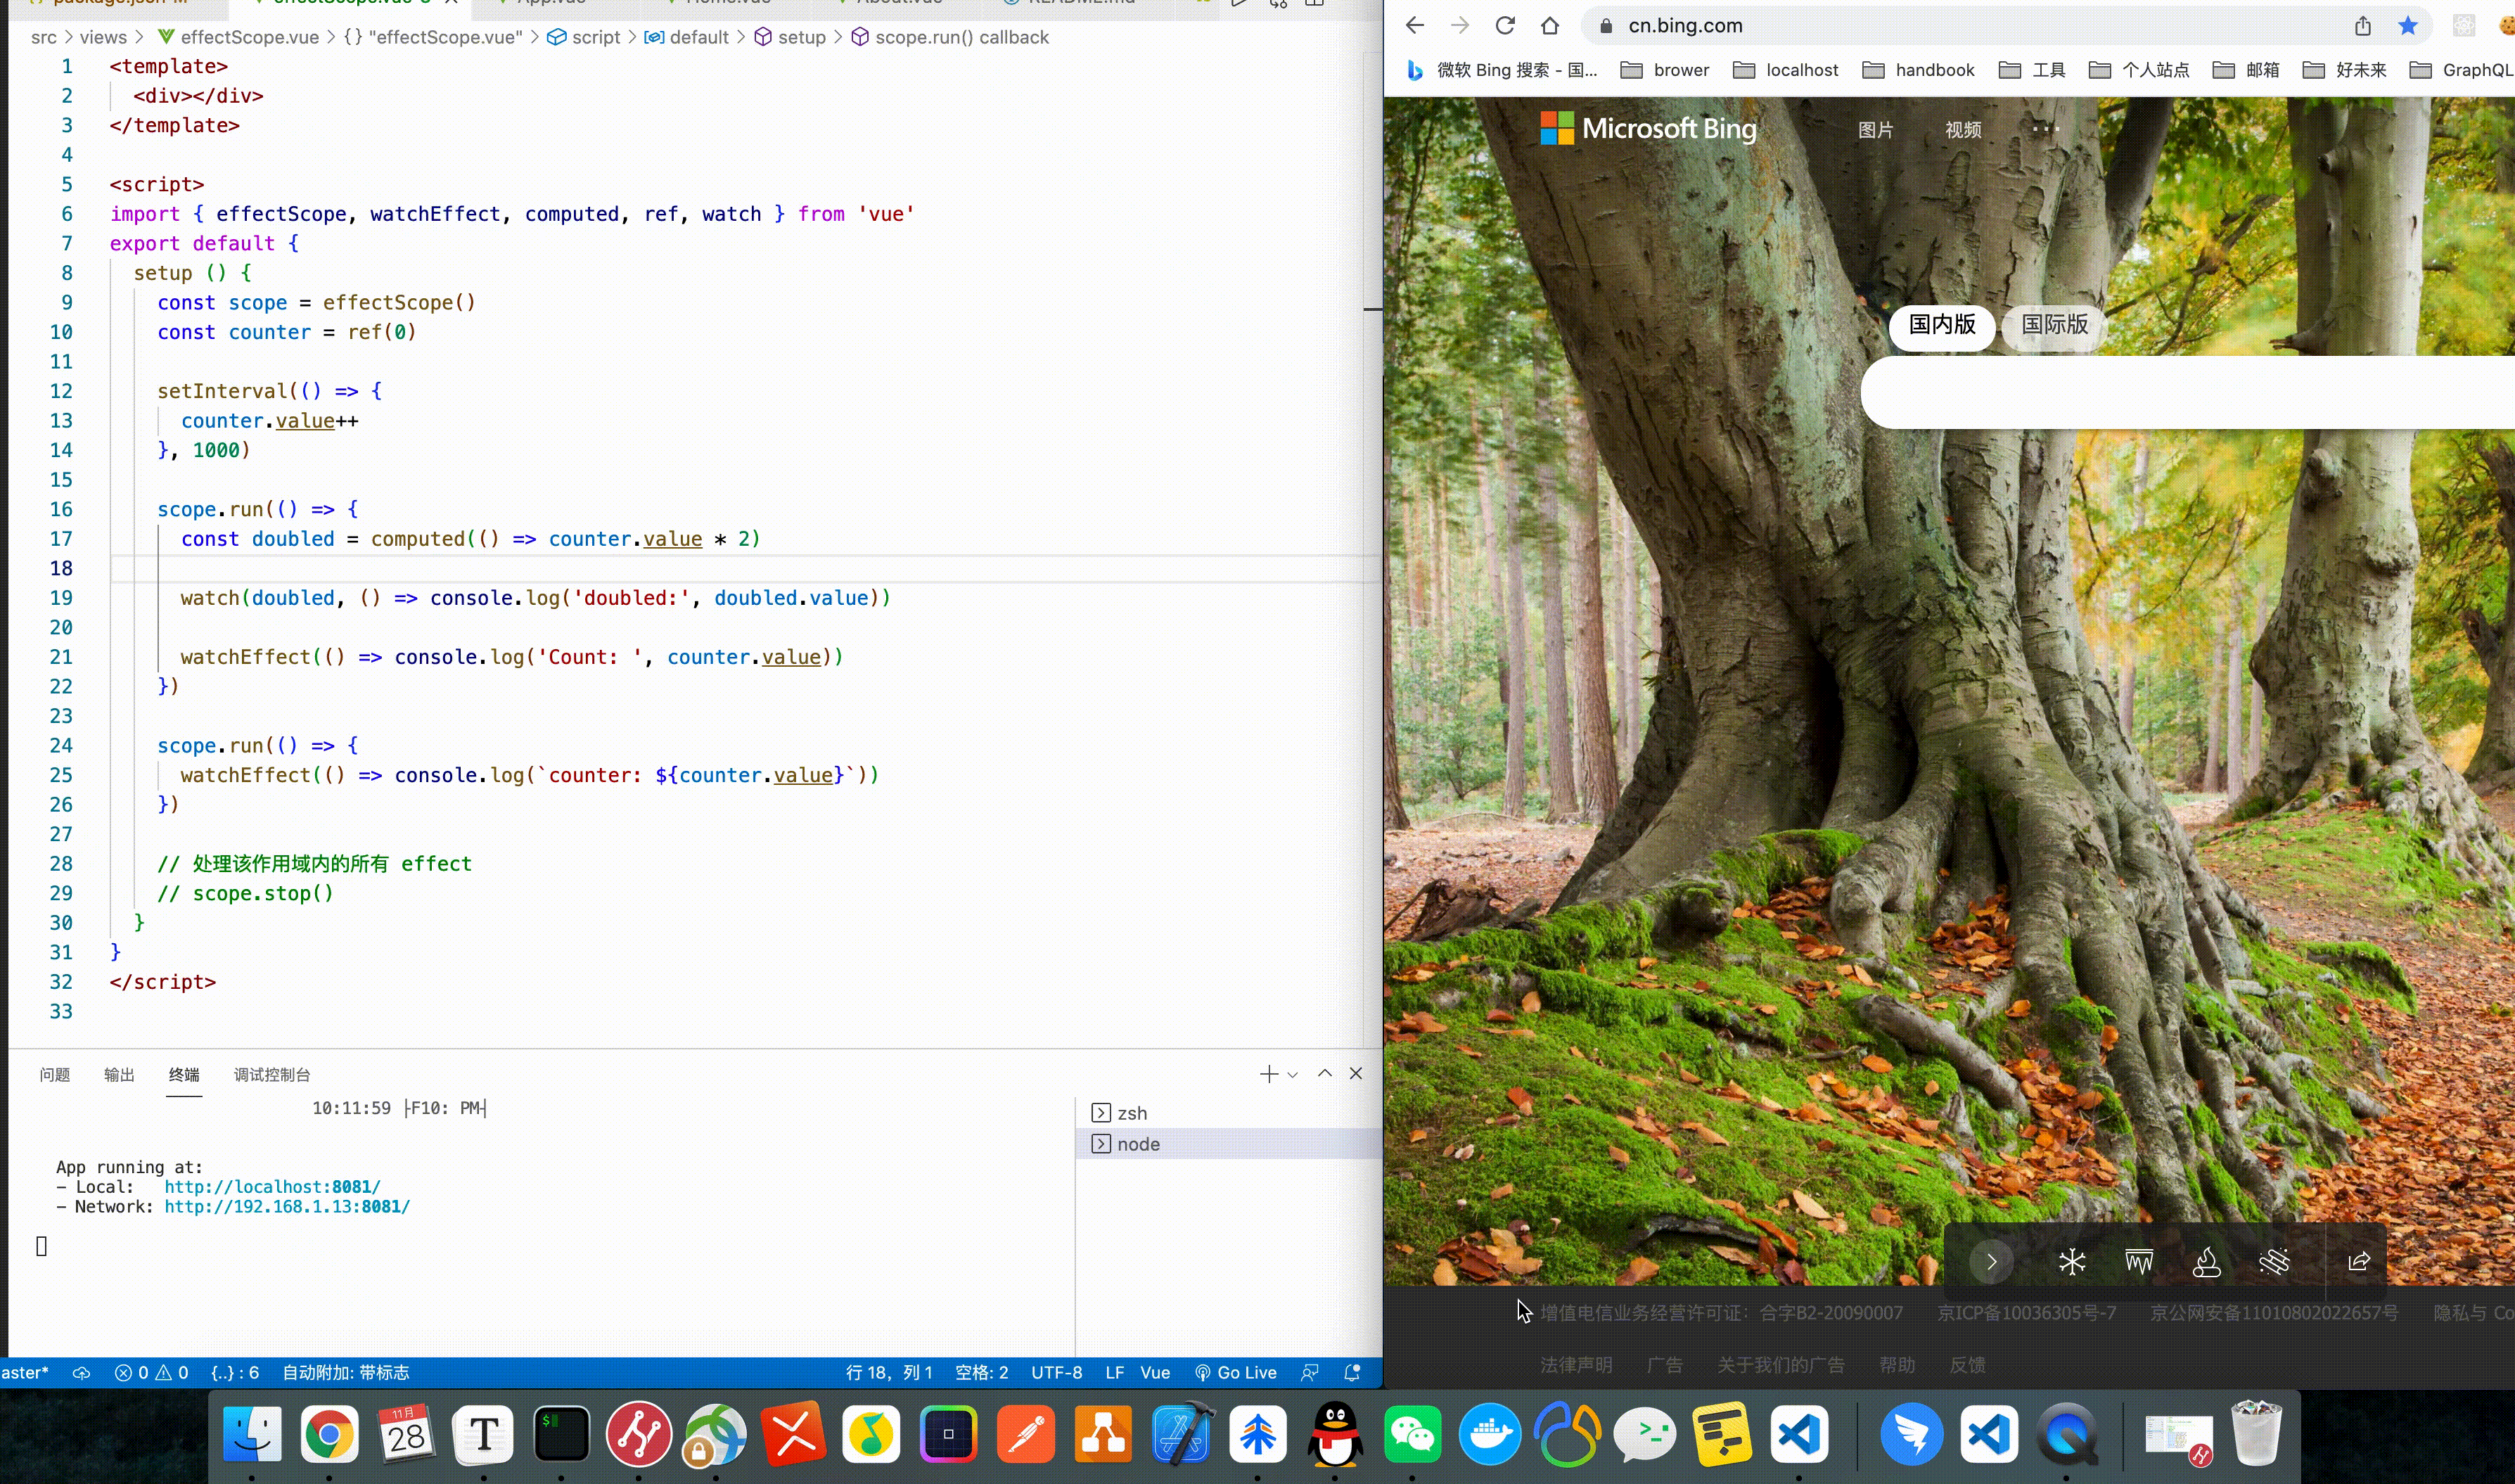2515x1484 pixels.
Task: Toggle terminal panel size with up chevron
Action: click(1325, 1074)
